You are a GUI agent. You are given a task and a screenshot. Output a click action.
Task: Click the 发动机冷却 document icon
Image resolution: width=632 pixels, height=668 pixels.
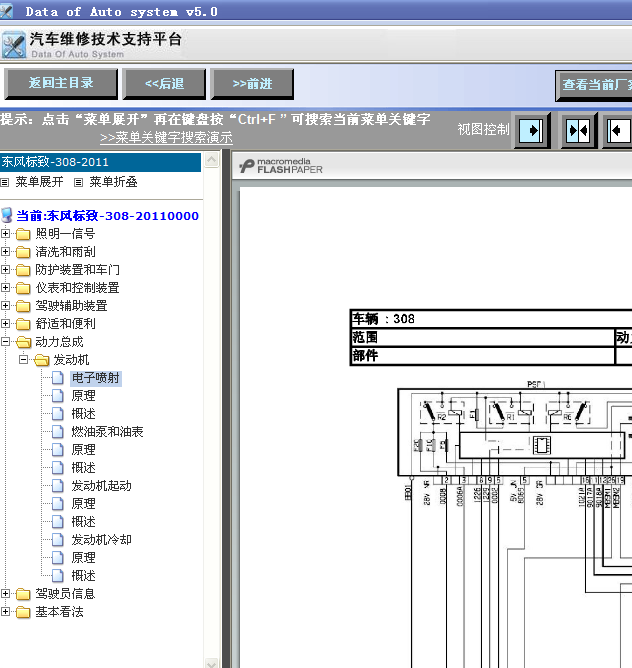tap(58, 540)
